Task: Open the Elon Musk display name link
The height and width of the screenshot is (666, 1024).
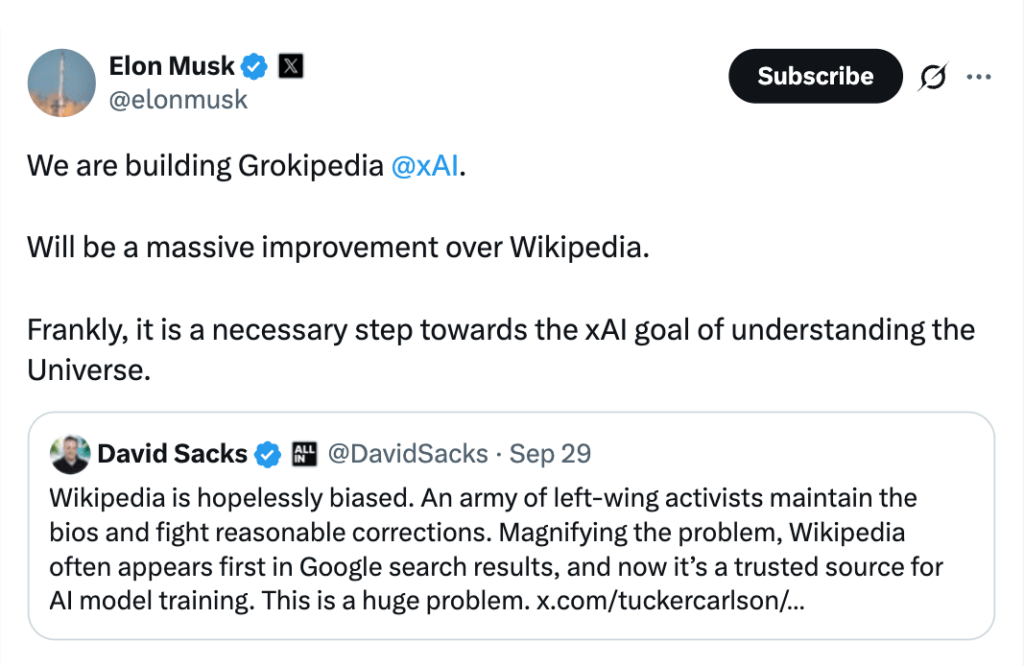Action: 171,66
